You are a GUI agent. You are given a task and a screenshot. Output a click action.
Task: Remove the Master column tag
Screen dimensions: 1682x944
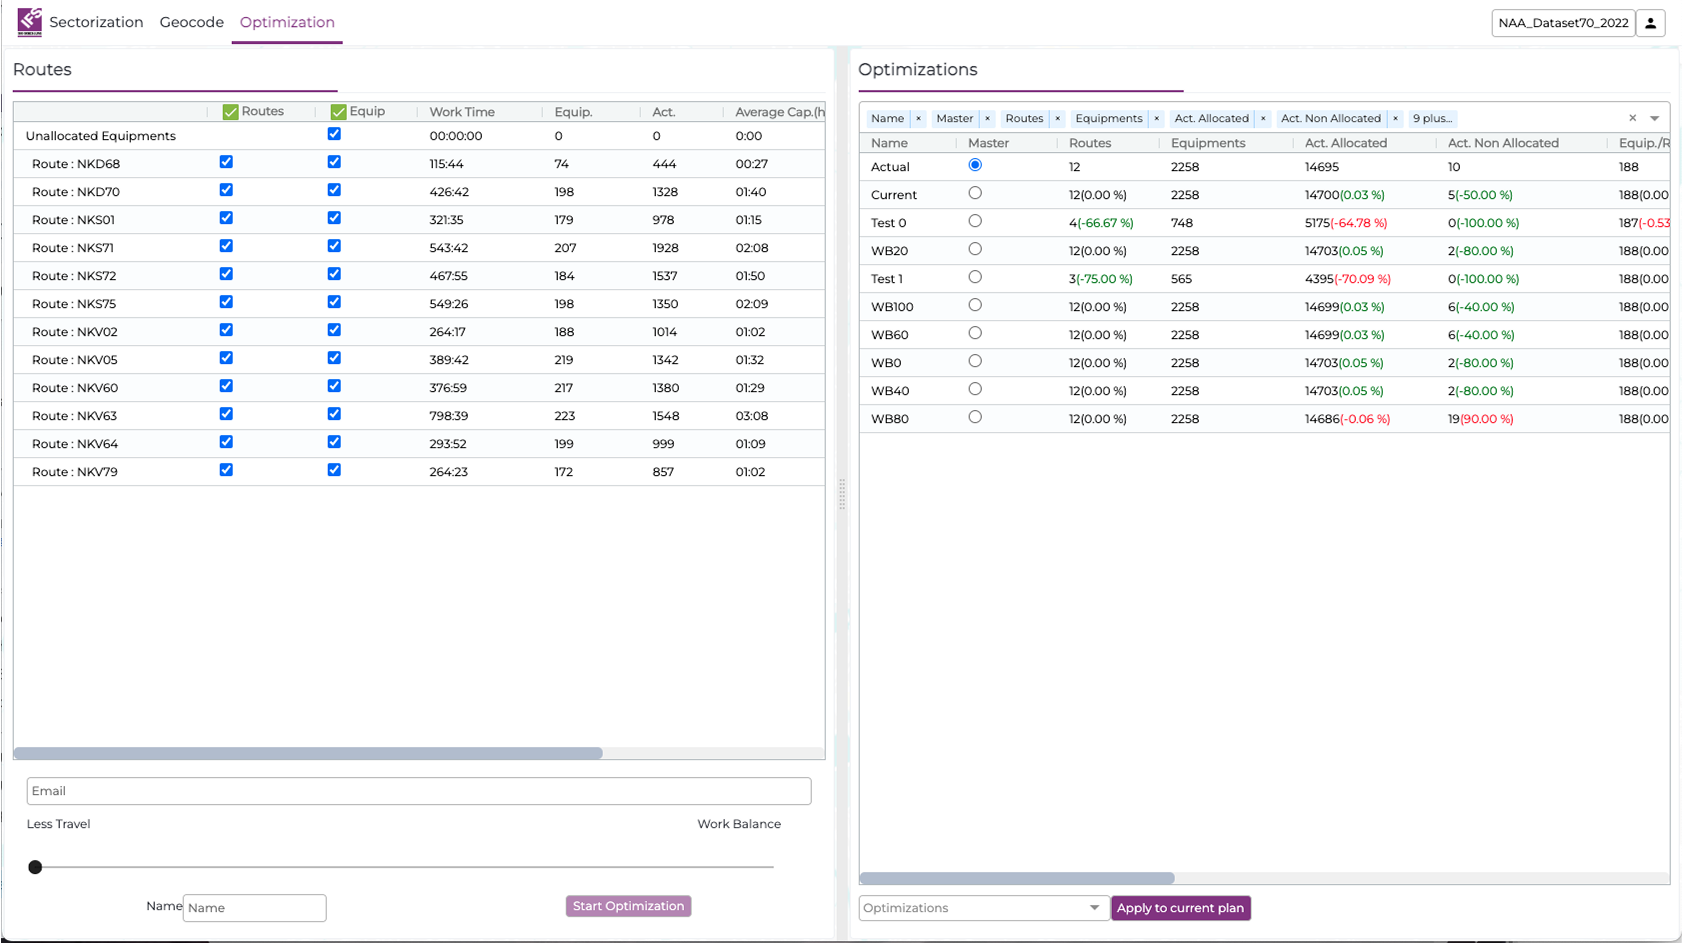click(987, 118)
